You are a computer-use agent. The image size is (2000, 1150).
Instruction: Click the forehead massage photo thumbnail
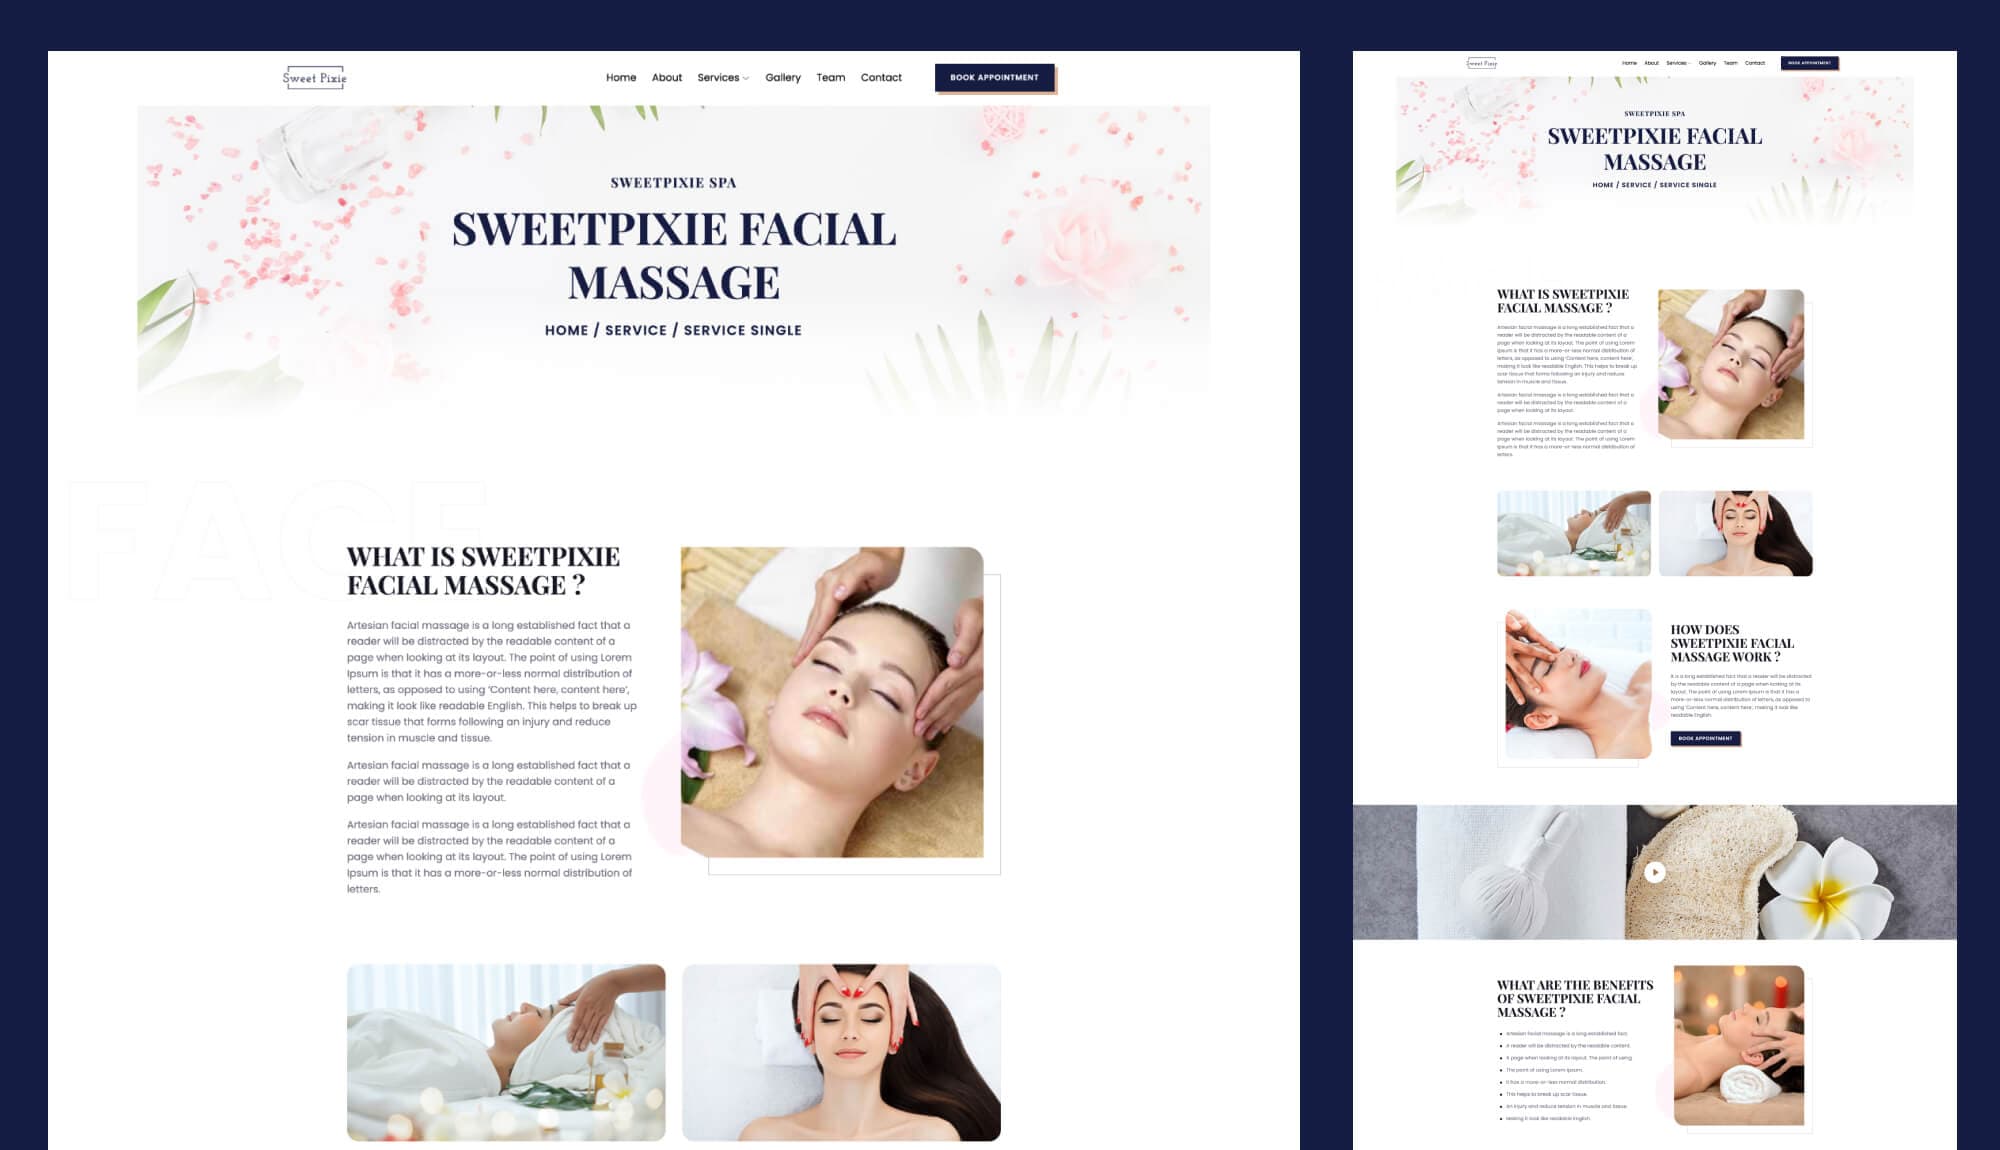pyautogui.click(x=843, y=1052)
